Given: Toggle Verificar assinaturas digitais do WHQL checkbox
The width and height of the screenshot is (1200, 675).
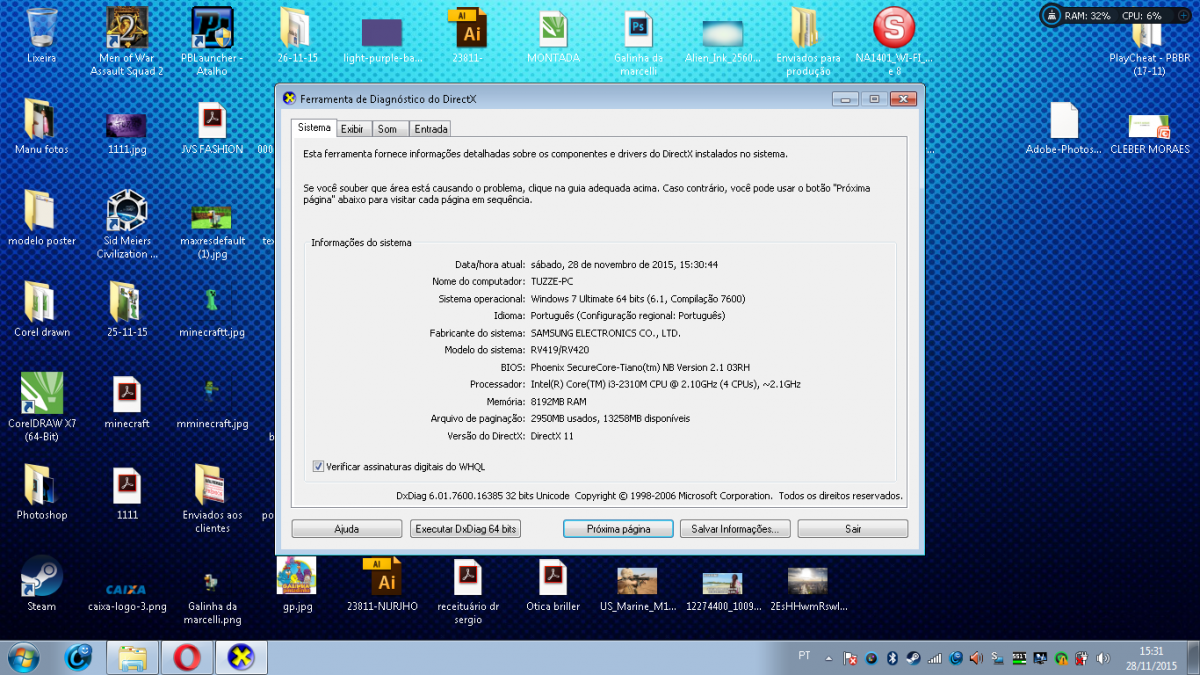Looking at the screenshot, I should (x=318, y=466).
